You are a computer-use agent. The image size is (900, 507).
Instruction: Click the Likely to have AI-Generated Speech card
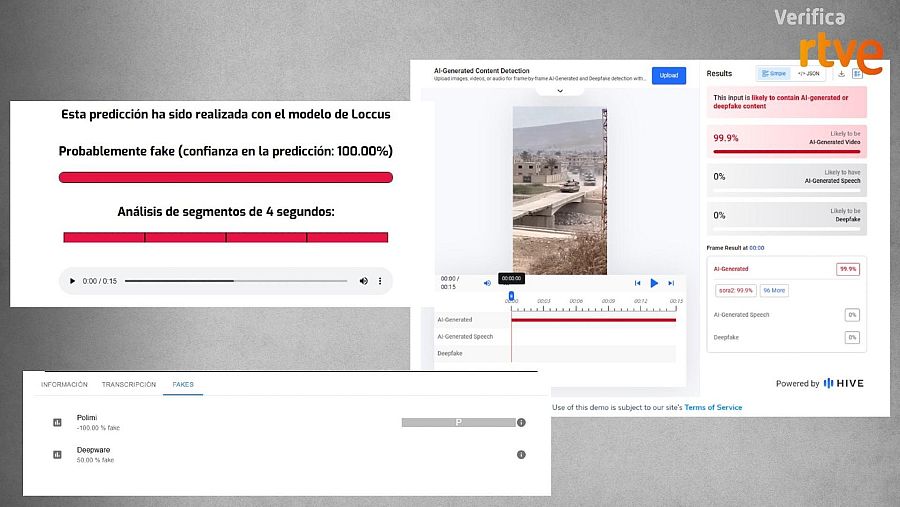(786, 179)
